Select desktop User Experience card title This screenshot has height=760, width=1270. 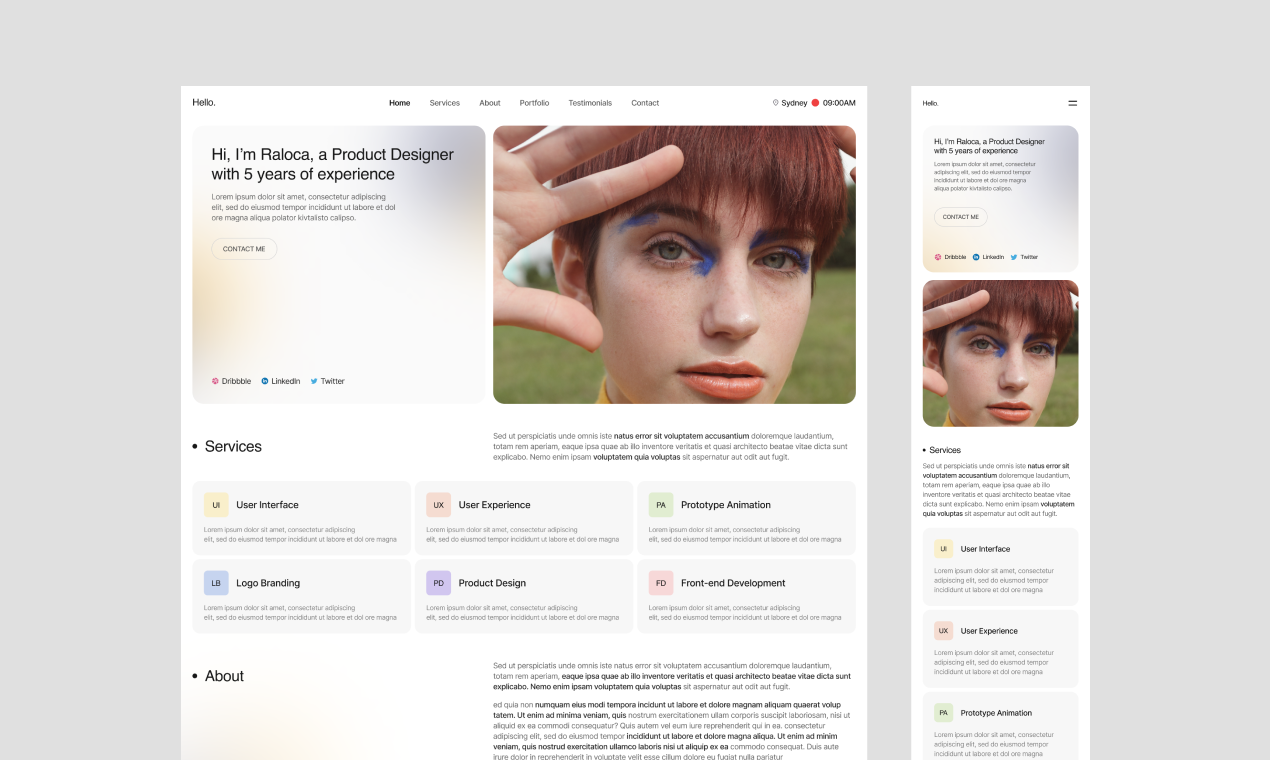coord(494,505)
